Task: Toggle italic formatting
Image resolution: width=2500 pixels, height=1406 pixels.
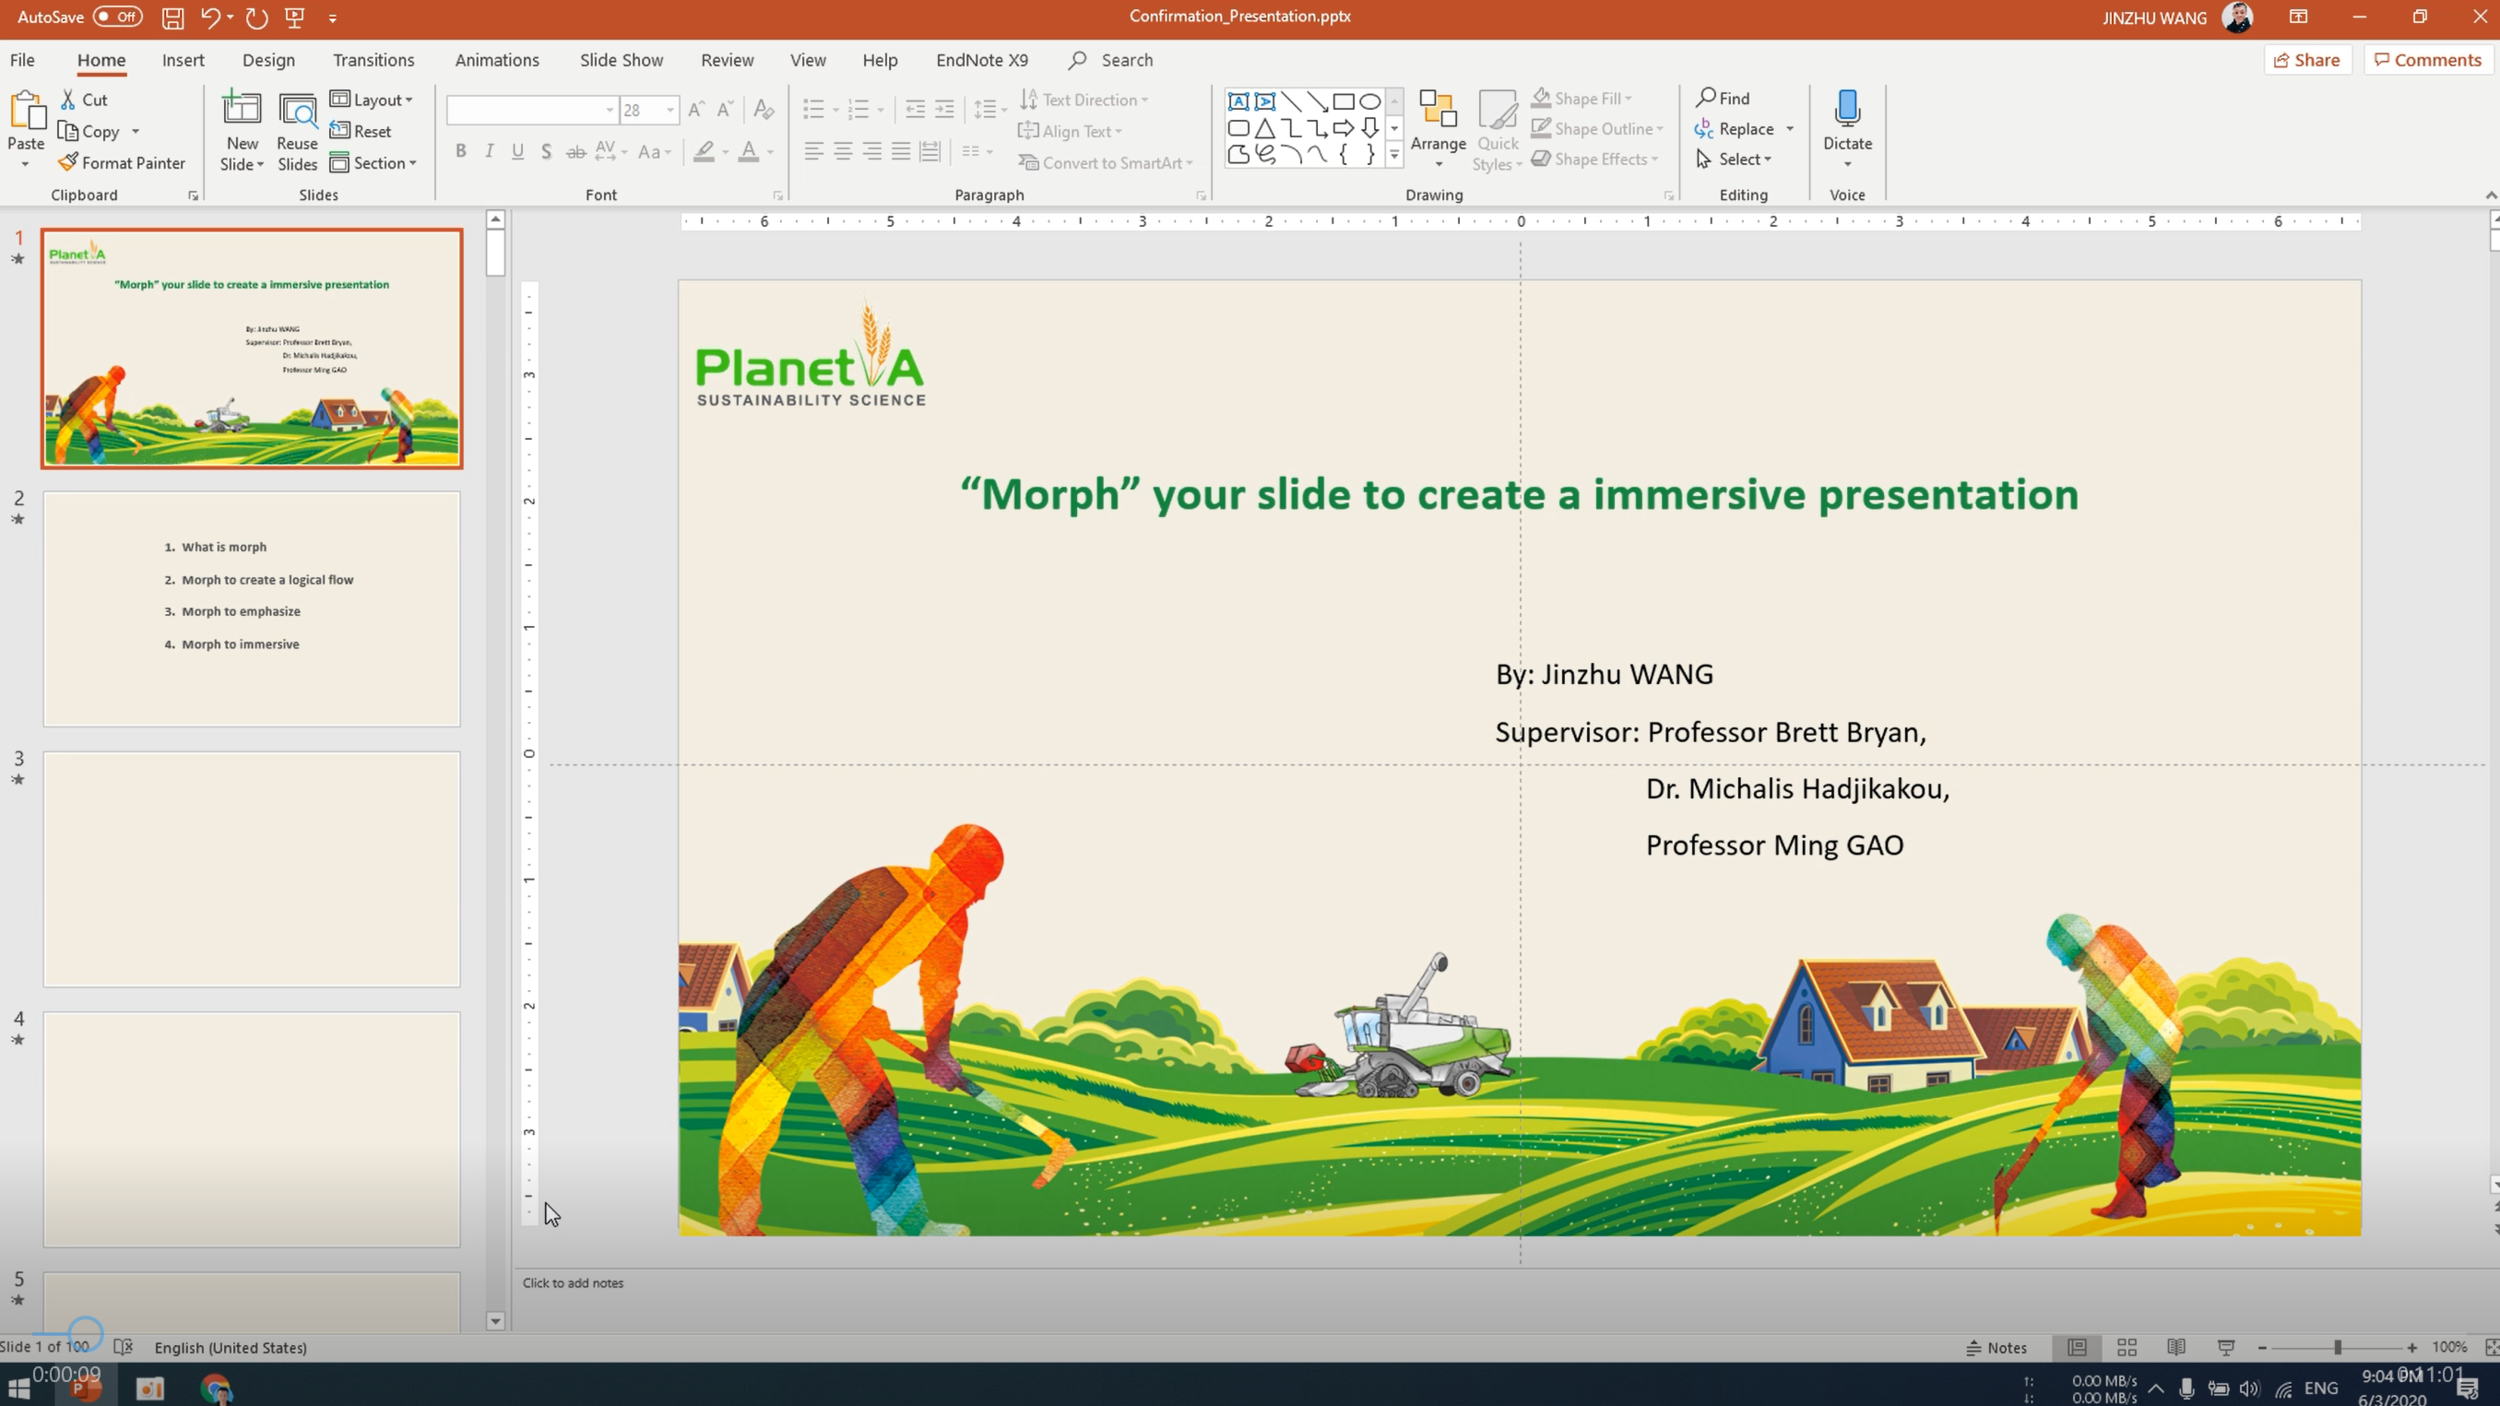Action: coord(489,151)
